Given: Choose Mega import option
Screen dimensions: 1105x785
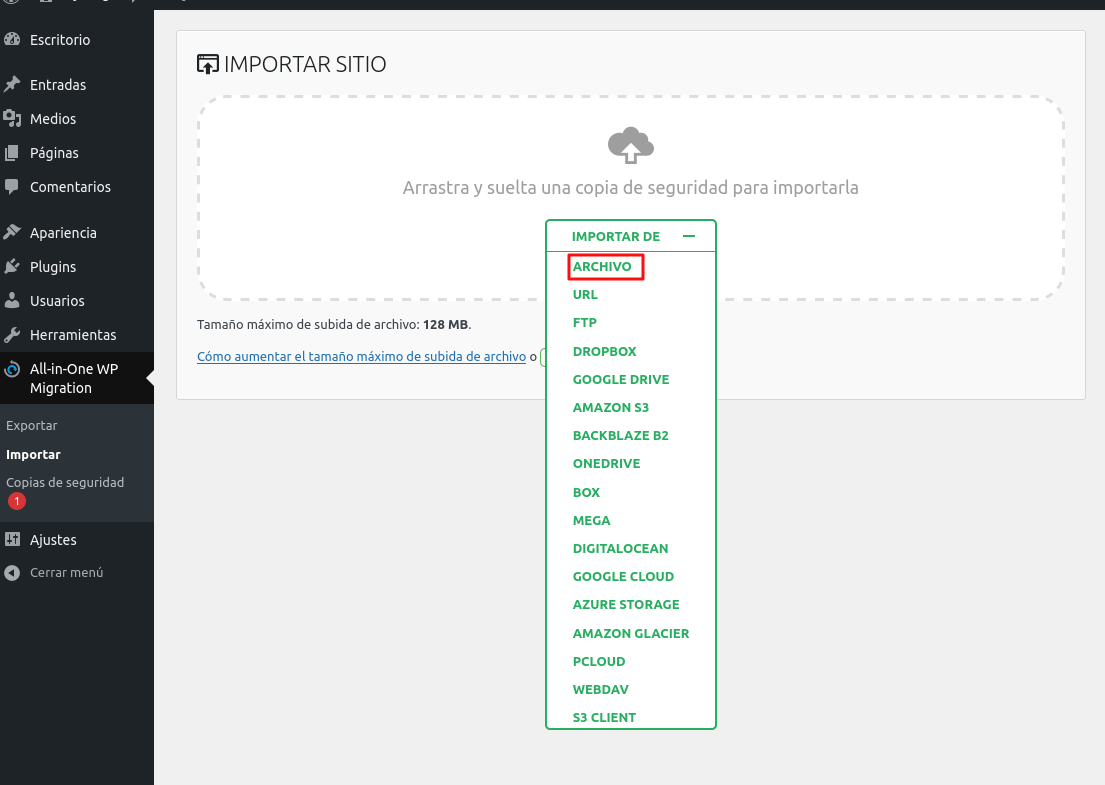Looking at the screenshot, I should 591,520.
